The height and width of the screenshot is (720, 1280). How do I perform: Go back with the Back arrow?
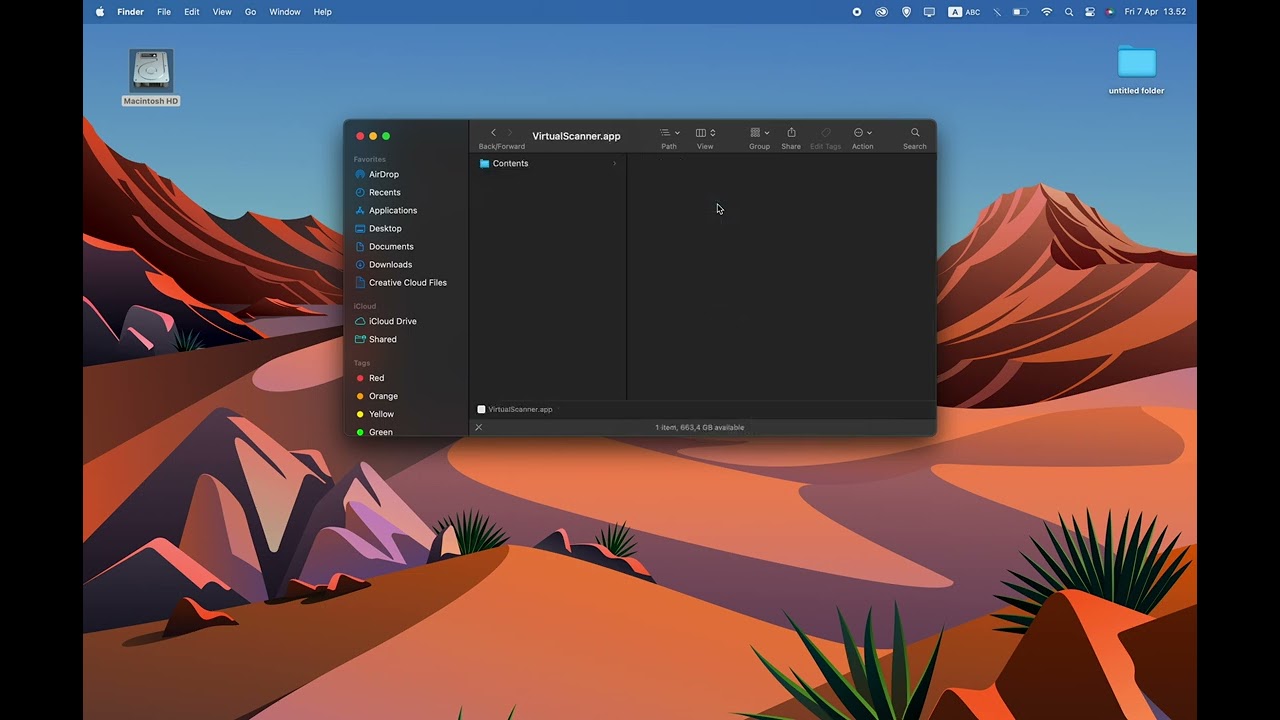pos(493,133)
